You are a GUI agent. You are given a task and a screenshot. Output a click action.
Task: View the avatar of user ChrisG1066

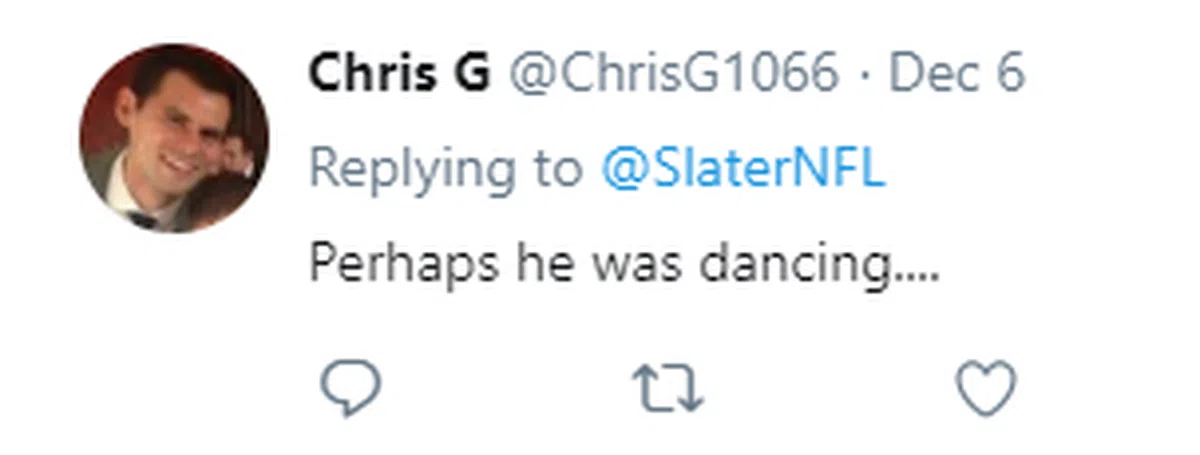coord(174,138)
